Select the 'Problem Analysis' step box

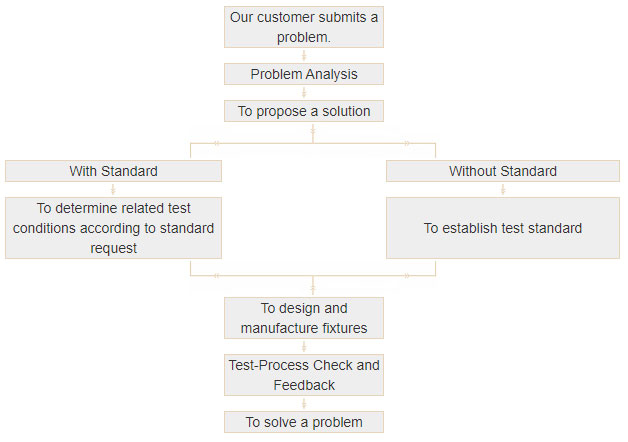(304, 74)
